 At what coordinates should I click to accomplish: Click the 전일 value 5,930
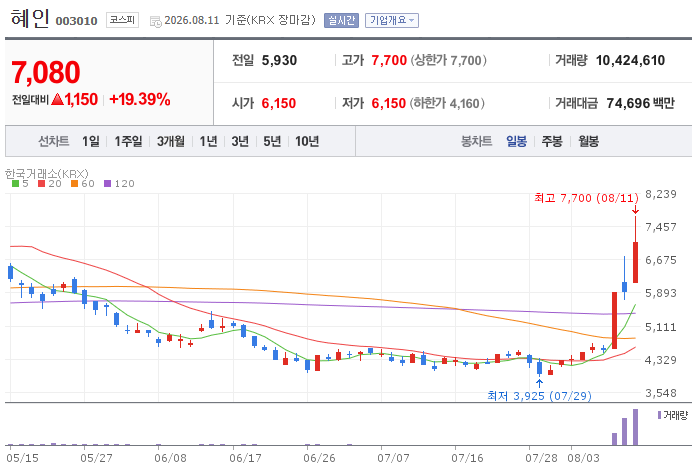(x=279, y=60)
